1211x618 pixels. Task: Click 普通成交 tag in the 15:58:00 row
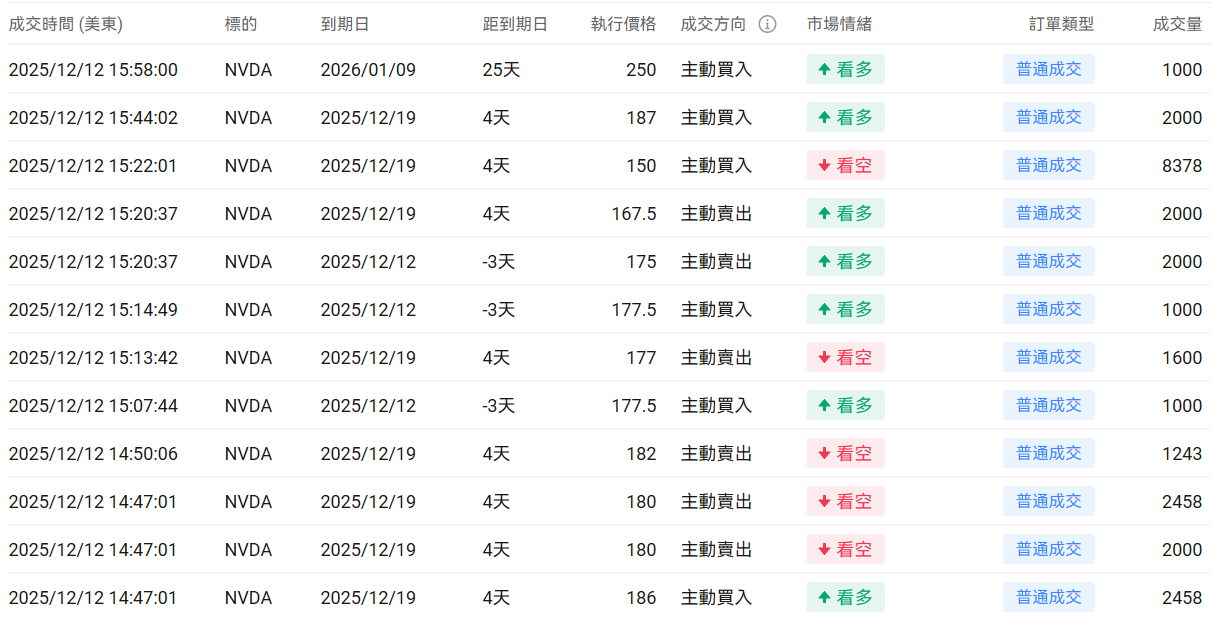tap(1048, 70)
